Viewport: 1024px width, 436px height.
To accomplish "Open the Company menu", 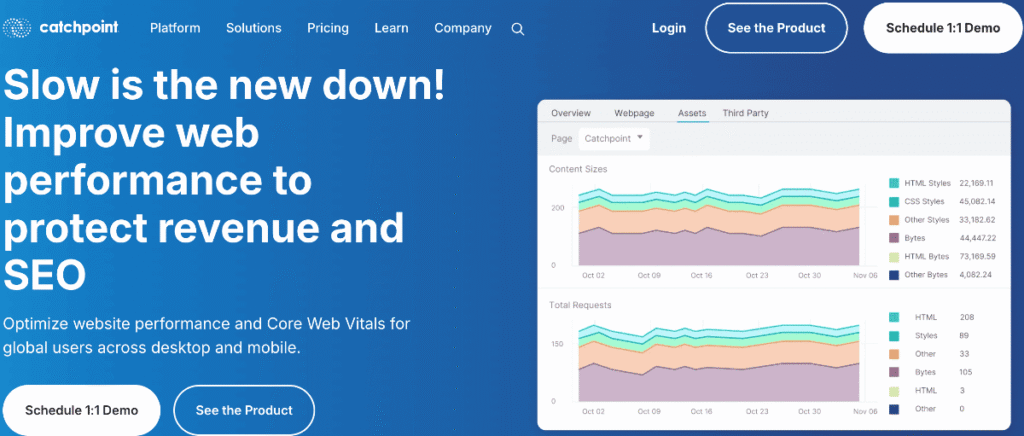I will click(x=462, y=28).
